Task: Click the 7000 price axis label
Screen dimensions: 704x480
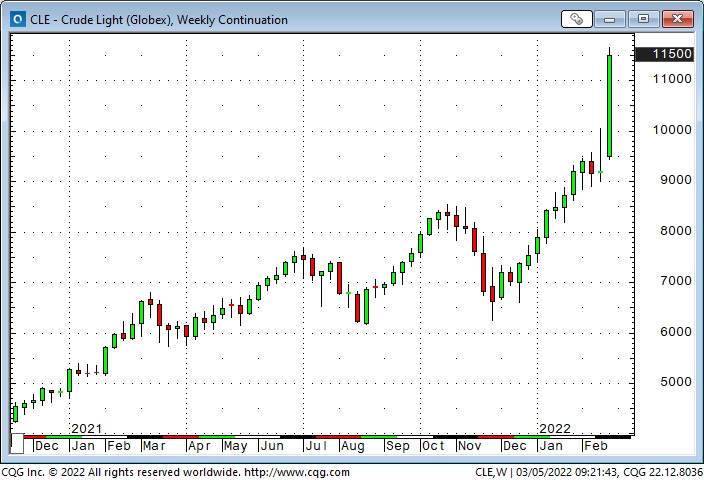Action: 676,281
